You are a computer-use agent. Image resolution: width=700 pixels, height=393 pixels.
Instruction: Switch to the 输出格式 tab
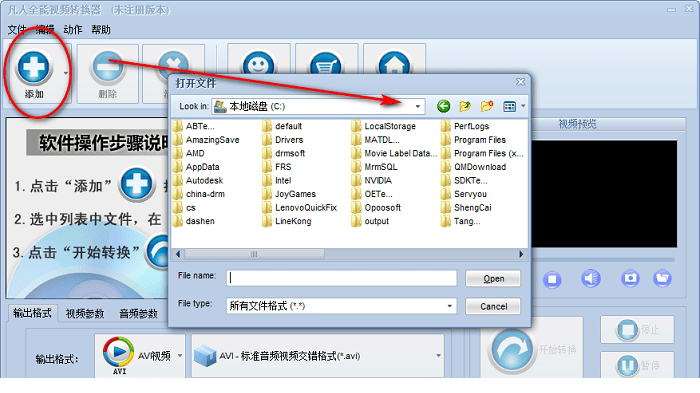tap(32, 313)
